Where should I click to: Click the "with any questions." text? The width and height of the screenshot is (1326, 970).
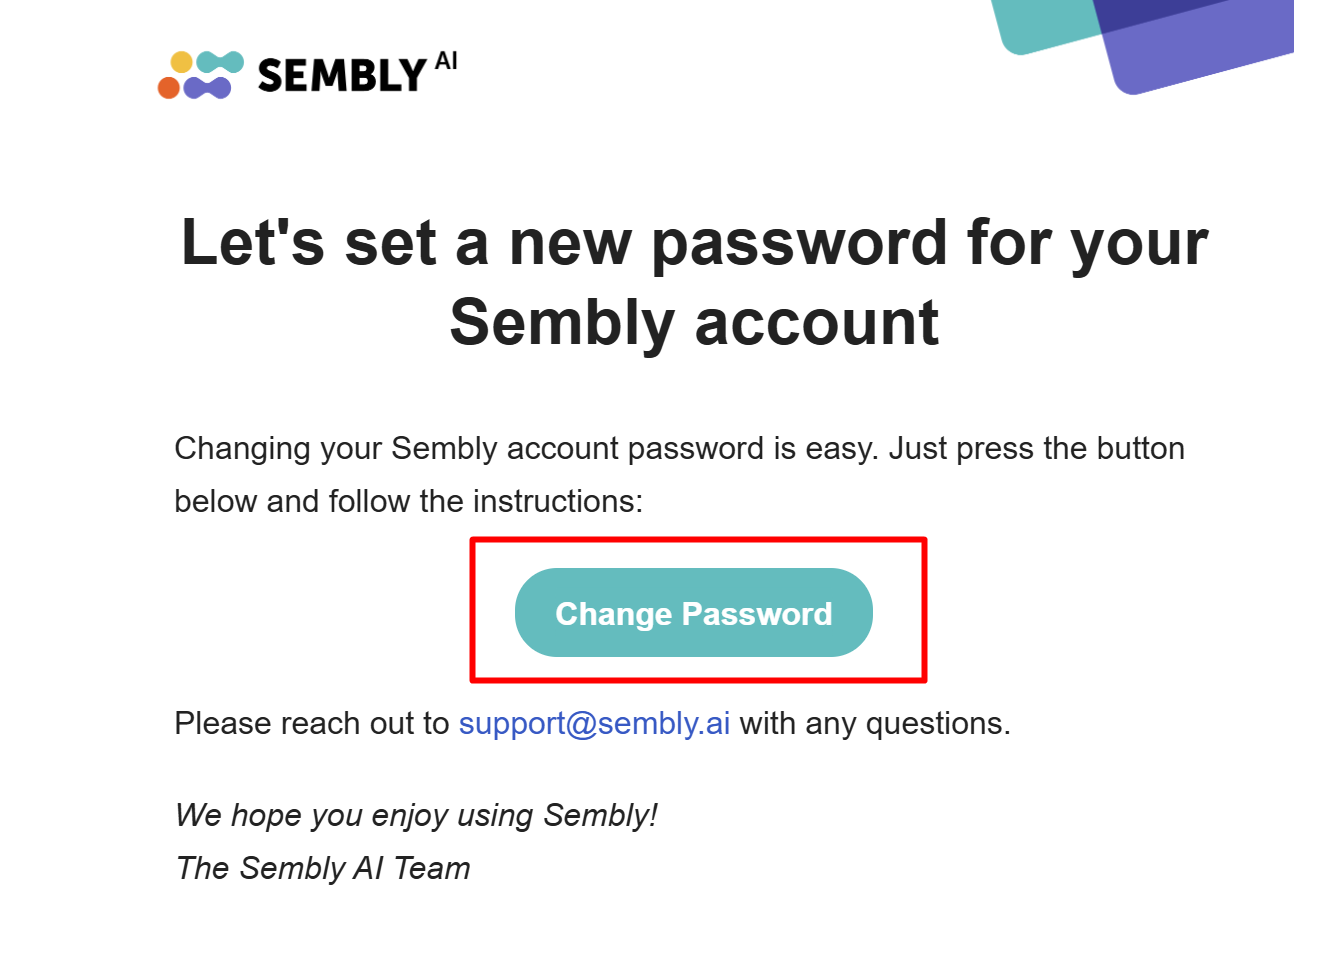coord(875,723)
